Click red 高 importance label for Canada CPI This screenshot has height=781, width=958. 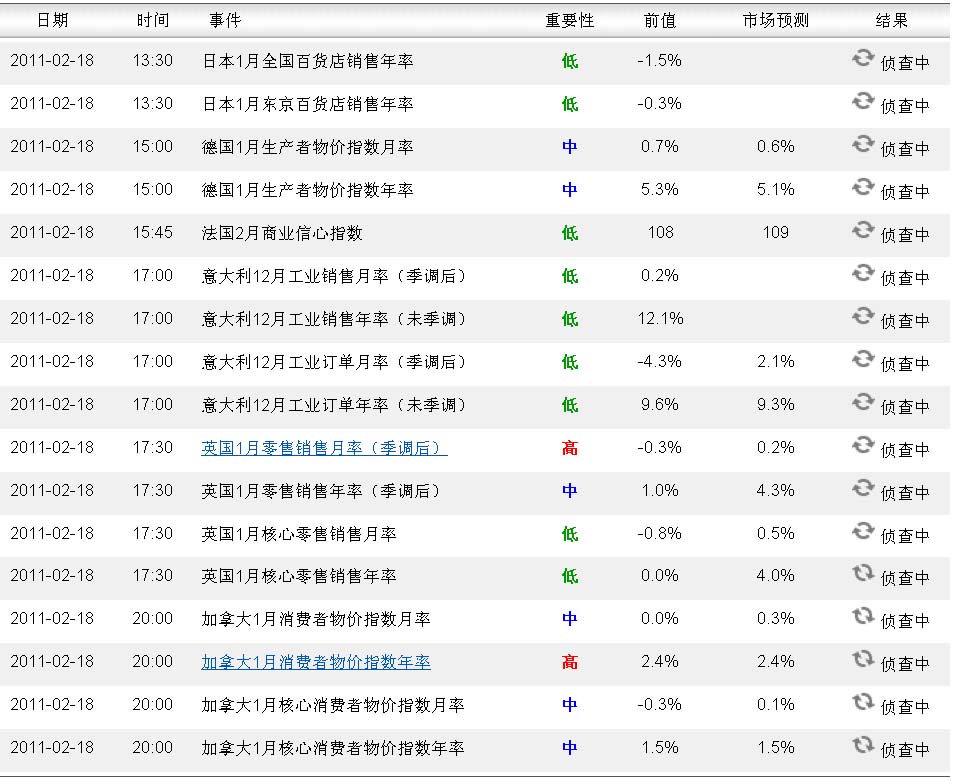pyautogui.click(x=570, y=662)
